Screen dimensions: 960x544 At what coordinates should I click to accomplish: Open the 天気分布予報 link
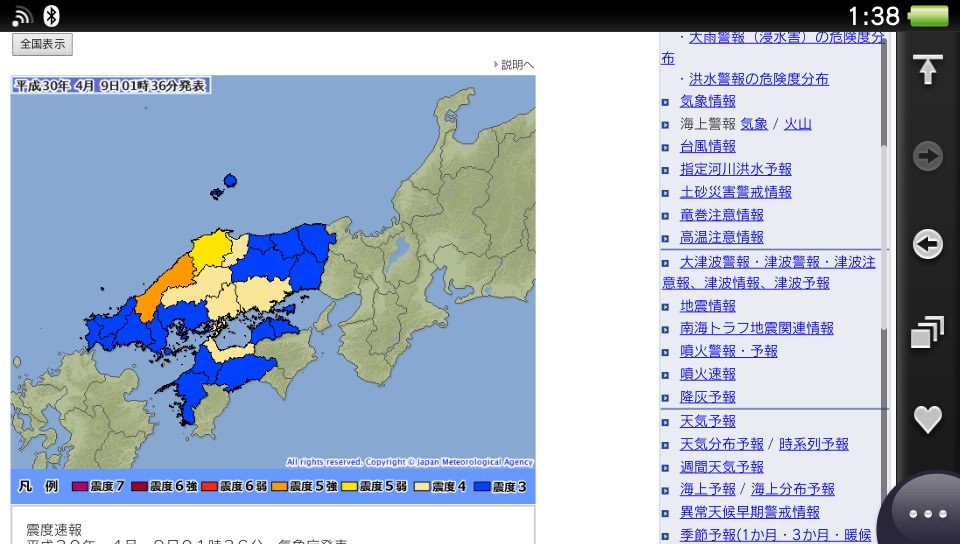point(722,444)
